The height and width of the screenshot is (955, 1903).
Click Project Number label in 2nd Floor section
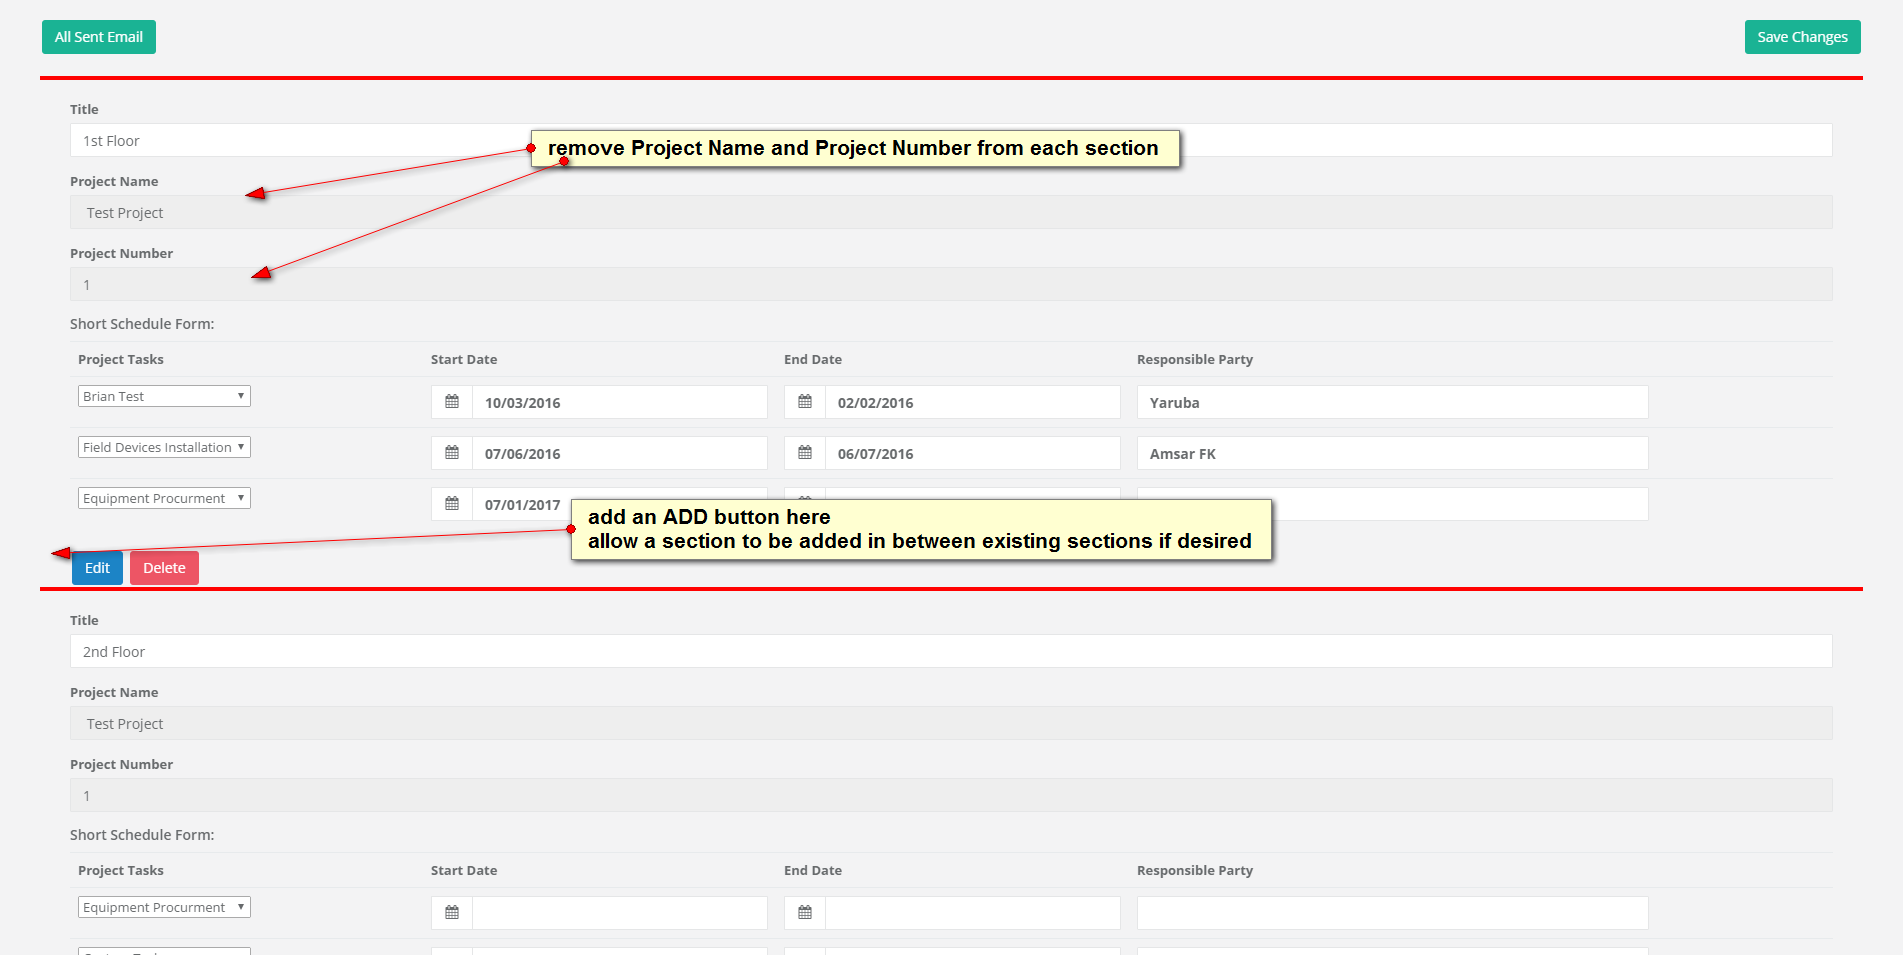click(121, 764)
